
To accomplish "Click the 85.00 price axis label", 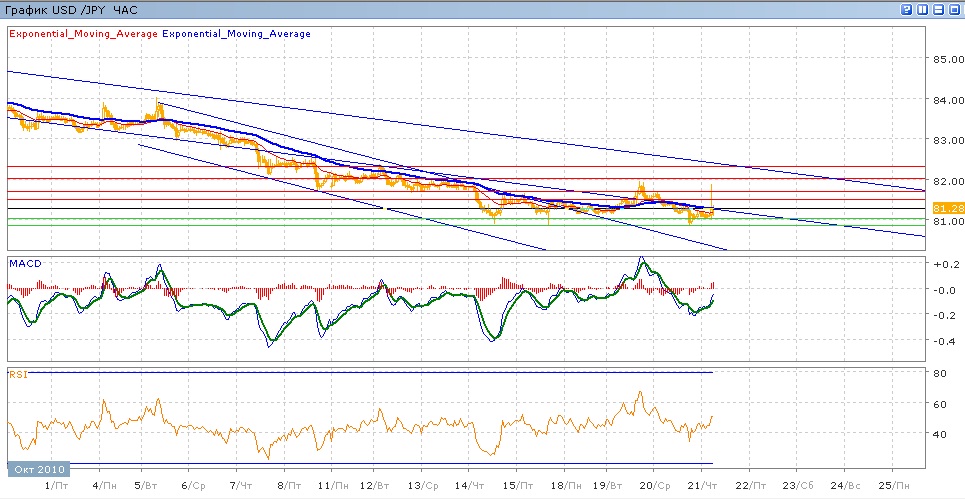I will click(x=945, y=59).
